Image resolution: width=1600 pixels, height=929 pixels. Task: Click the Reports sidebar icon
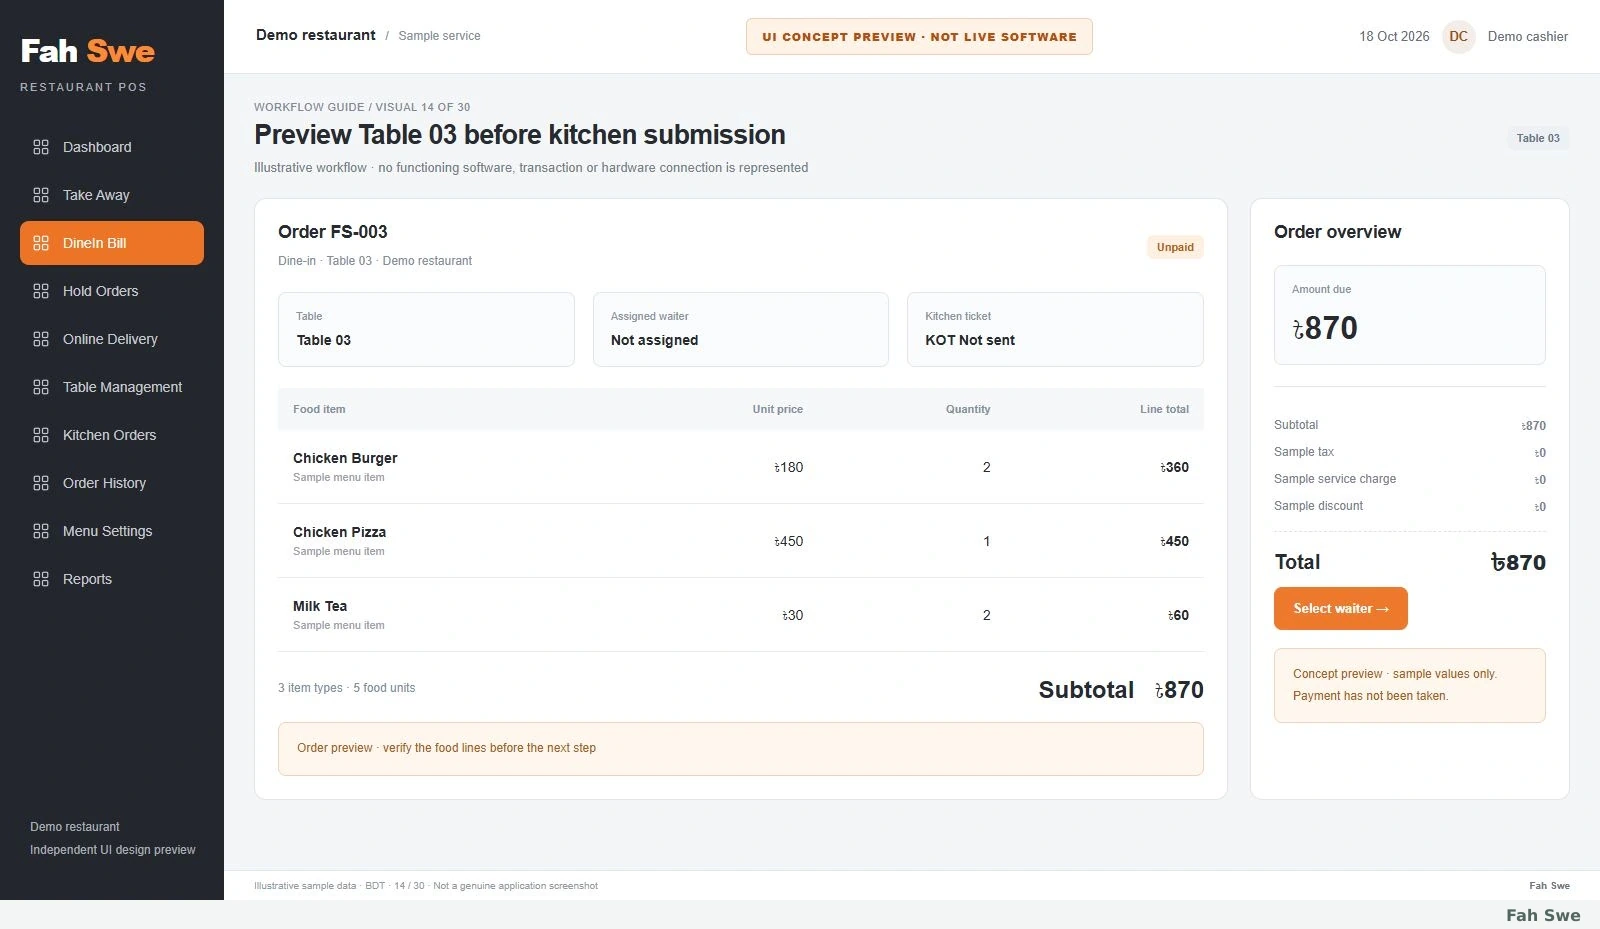[41, 579]
